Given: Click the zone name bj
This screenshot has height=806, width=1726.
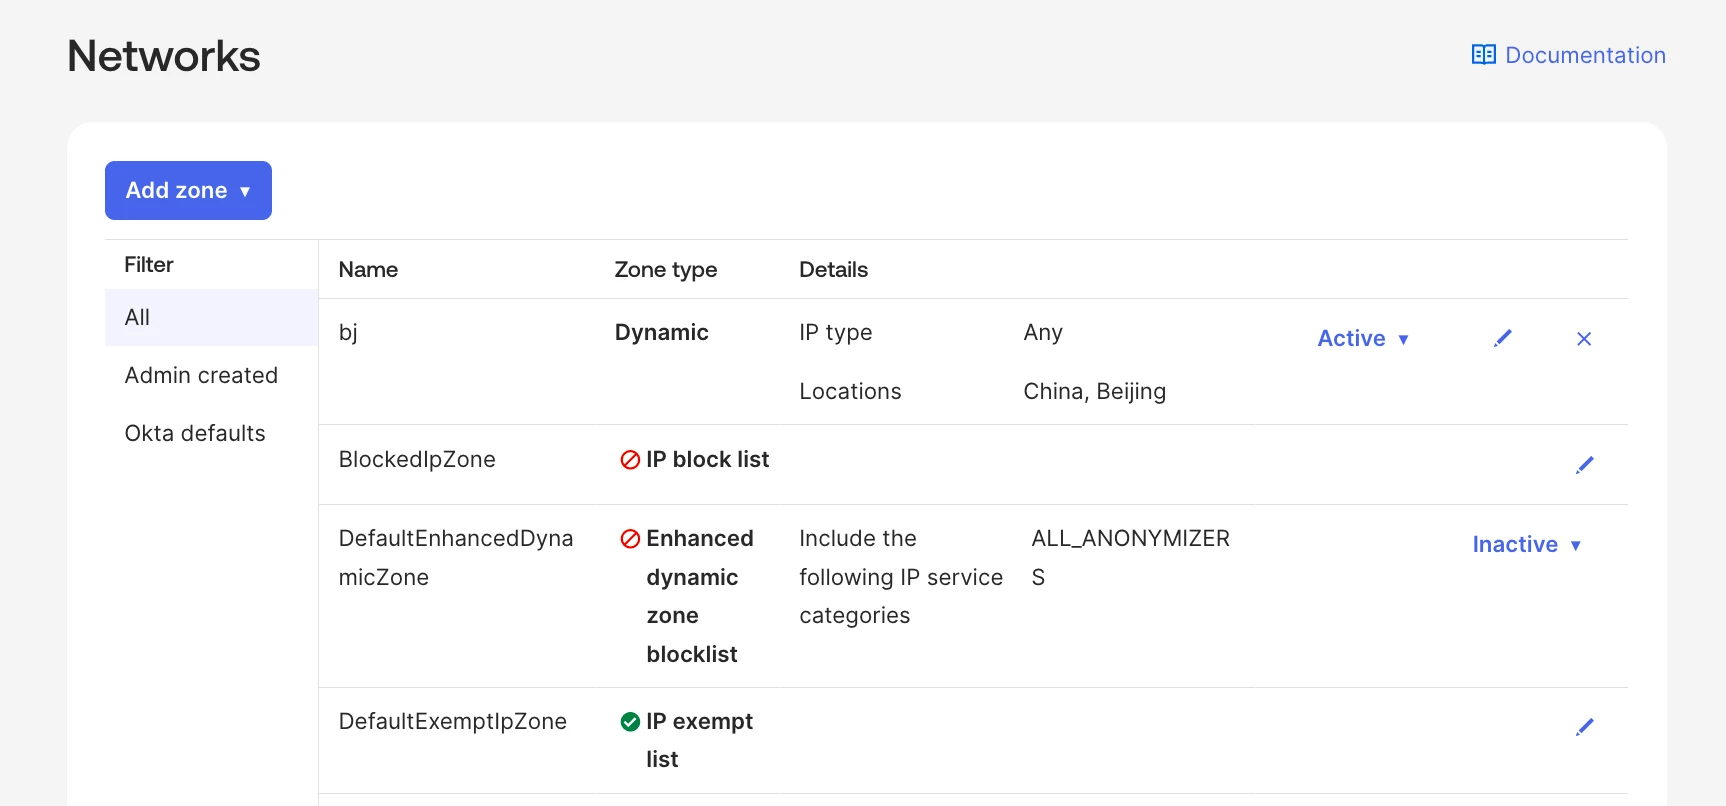Looking at the screenshot, I should point(348,333).
